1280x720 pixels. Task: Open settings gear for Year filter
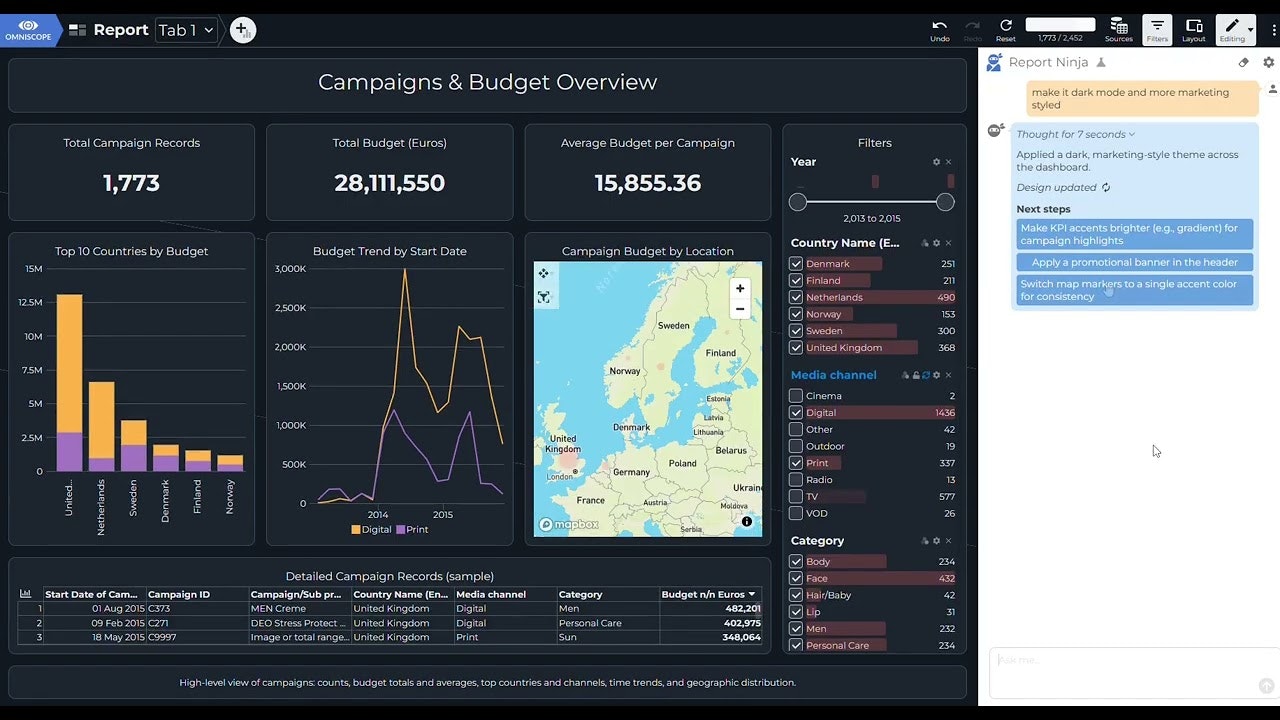(x=936, y=162)
